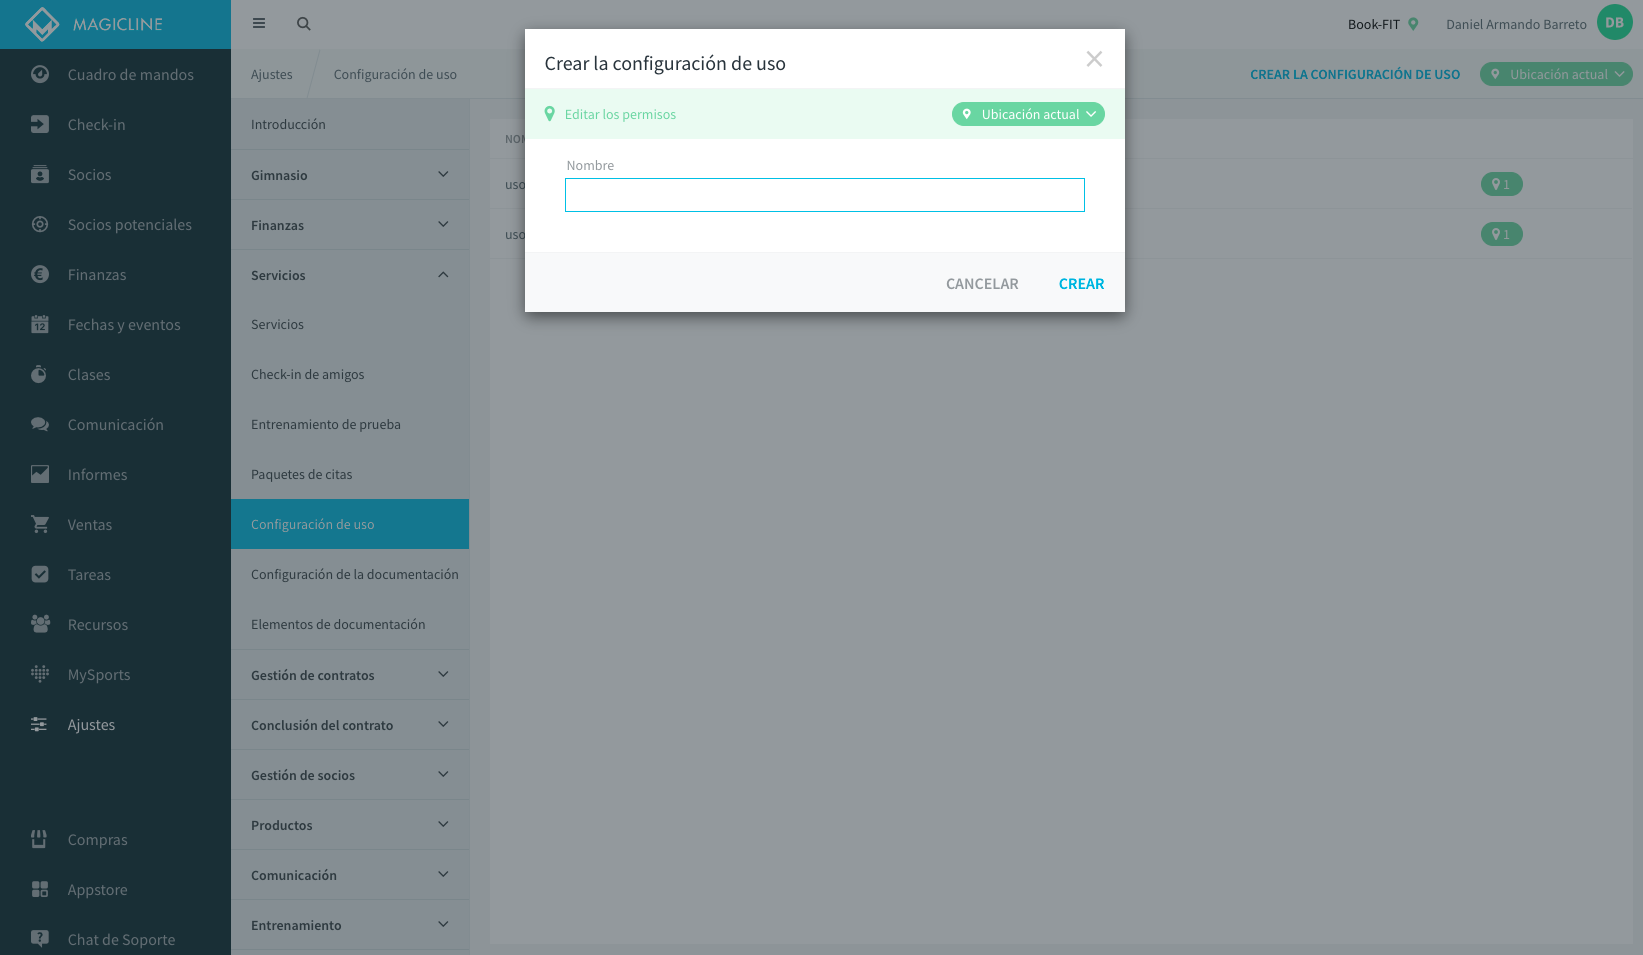Open Cuadro de mandos dashboard icon
The image size is (1643, 955).
coord(40,74)
